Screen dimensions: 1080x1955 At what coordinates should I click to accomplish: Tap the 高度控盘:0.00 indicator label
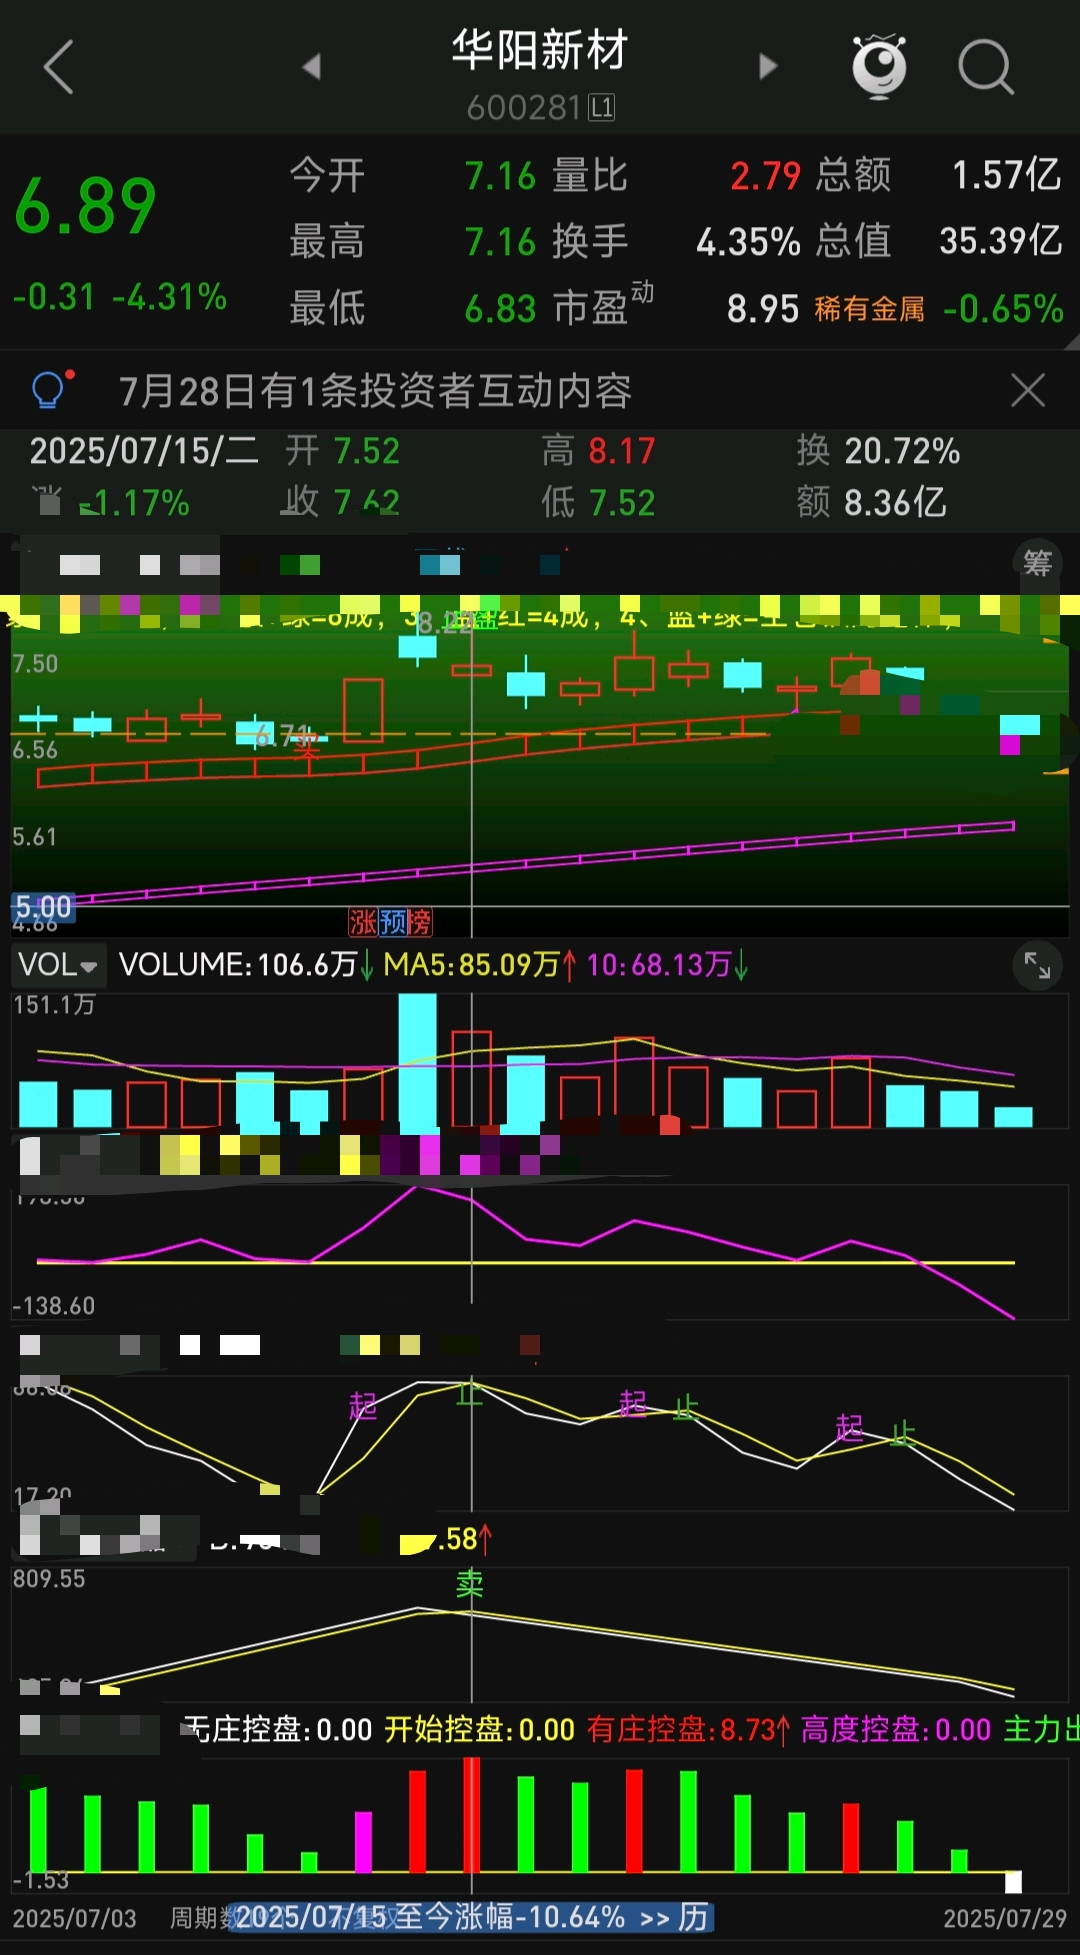click(896, 1729)
